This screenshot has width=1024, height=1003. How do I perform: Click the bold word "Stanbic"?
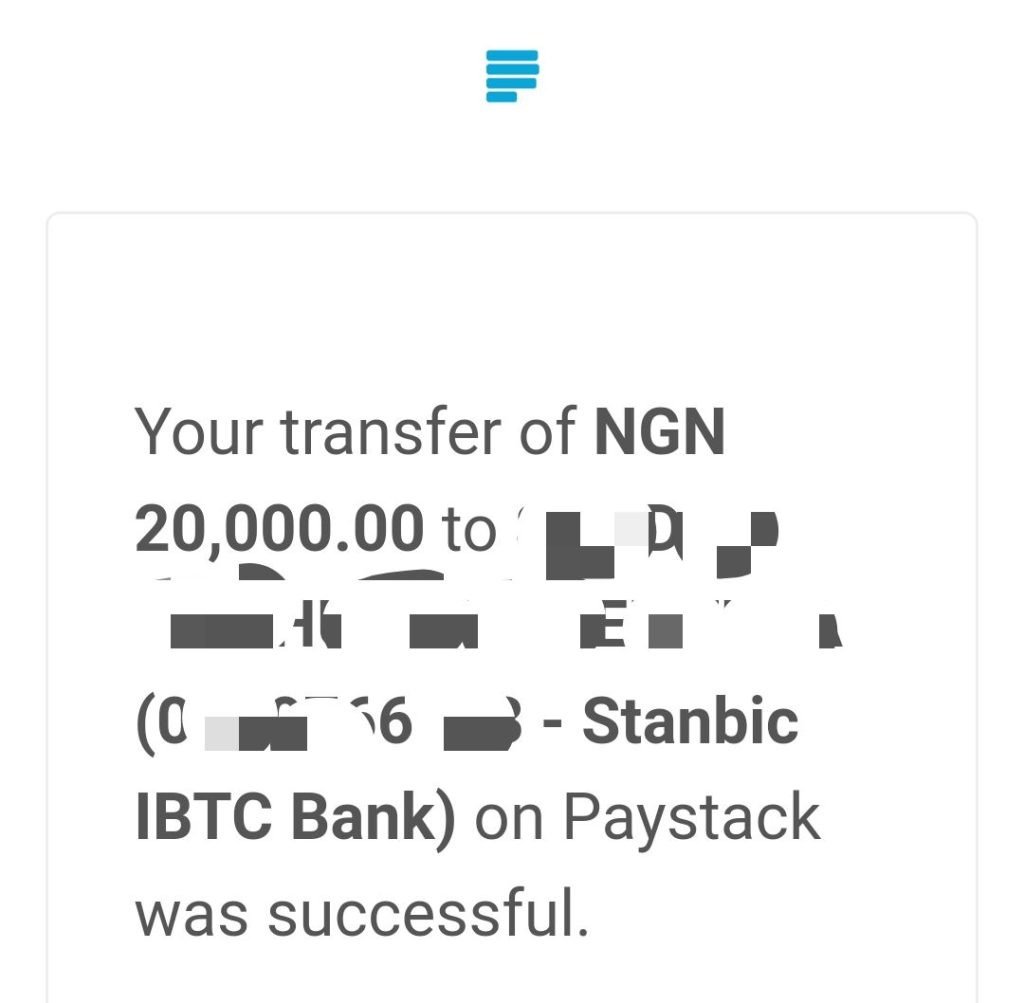pos(690,721)
